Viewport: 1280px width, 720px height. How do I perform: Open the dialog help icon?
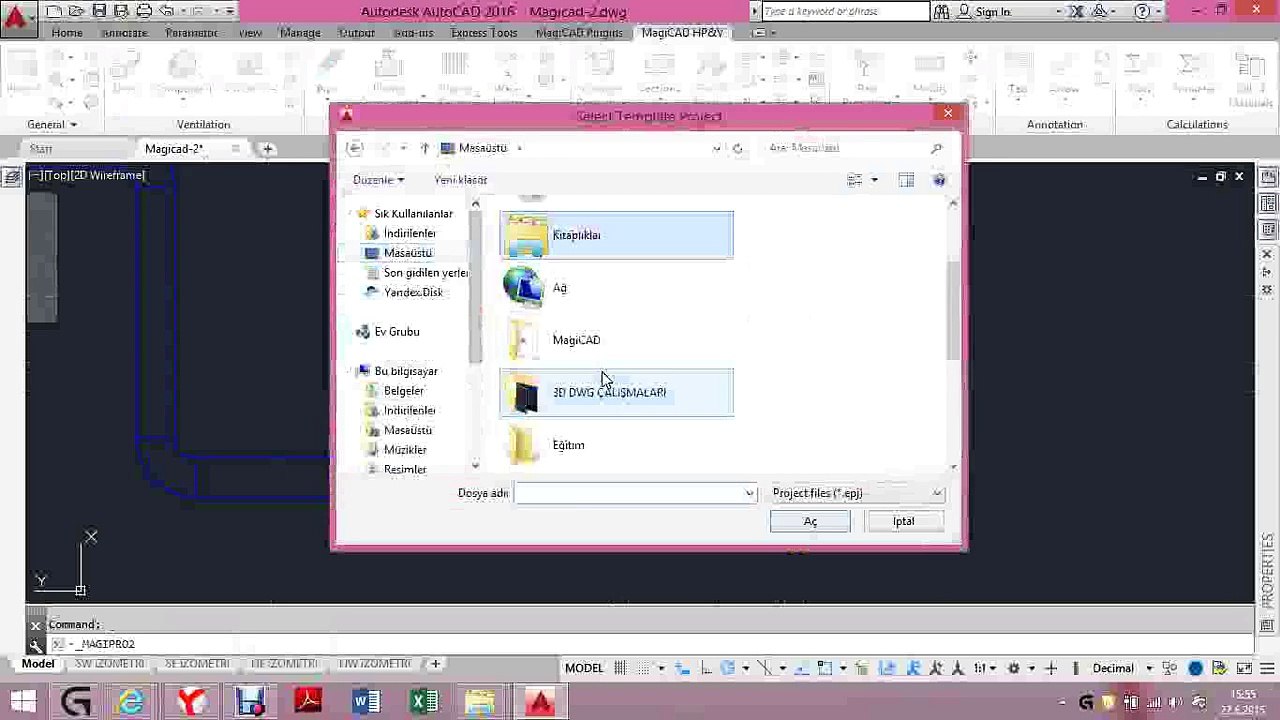click(x=939, y=180)
